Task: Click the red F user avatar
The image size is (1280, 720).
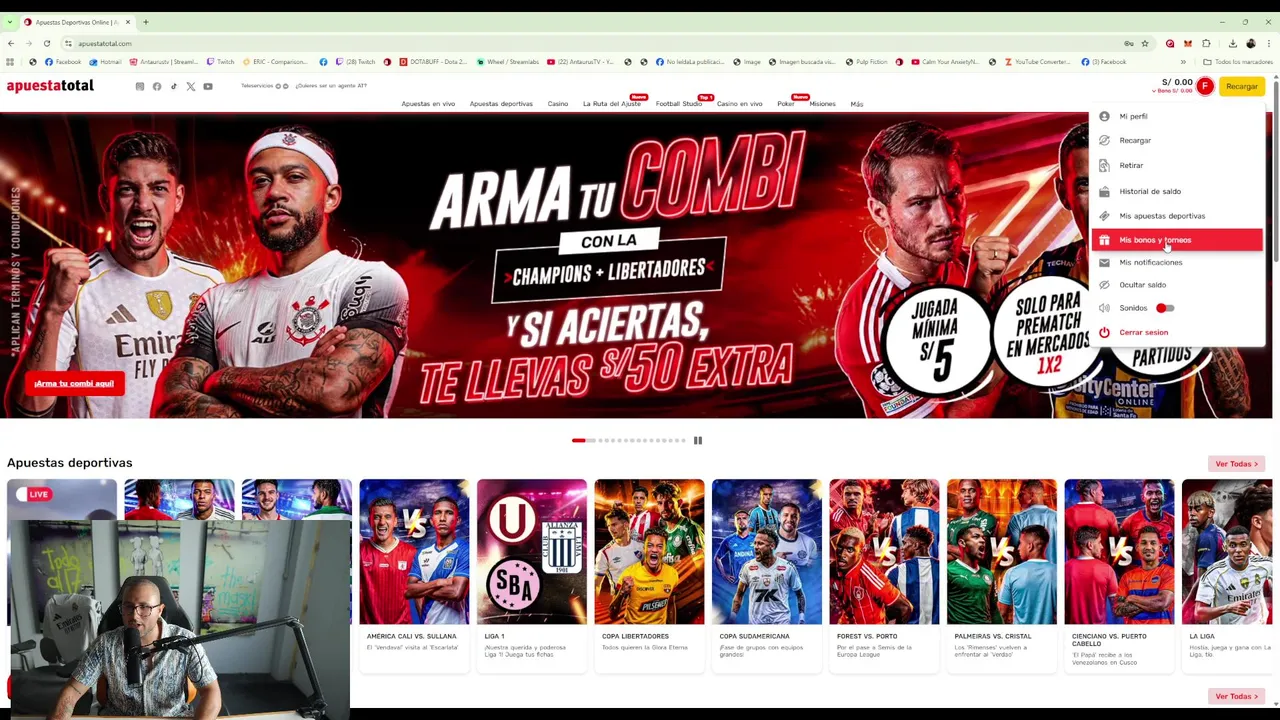Action: 1205,86
